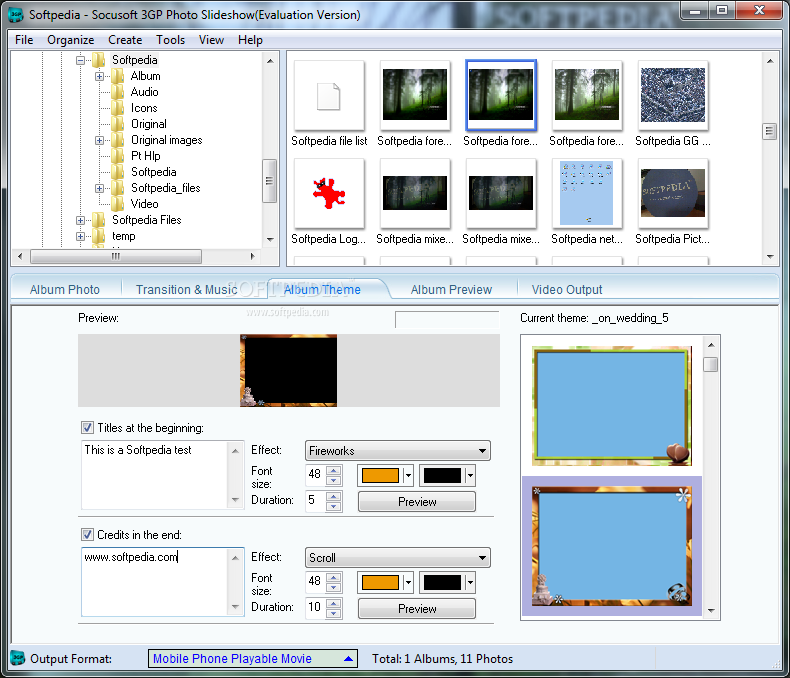Select the highlighted Softpedia fore... forest thumbnail
Screen dimensions: 790x678
(x=501, y=95)
